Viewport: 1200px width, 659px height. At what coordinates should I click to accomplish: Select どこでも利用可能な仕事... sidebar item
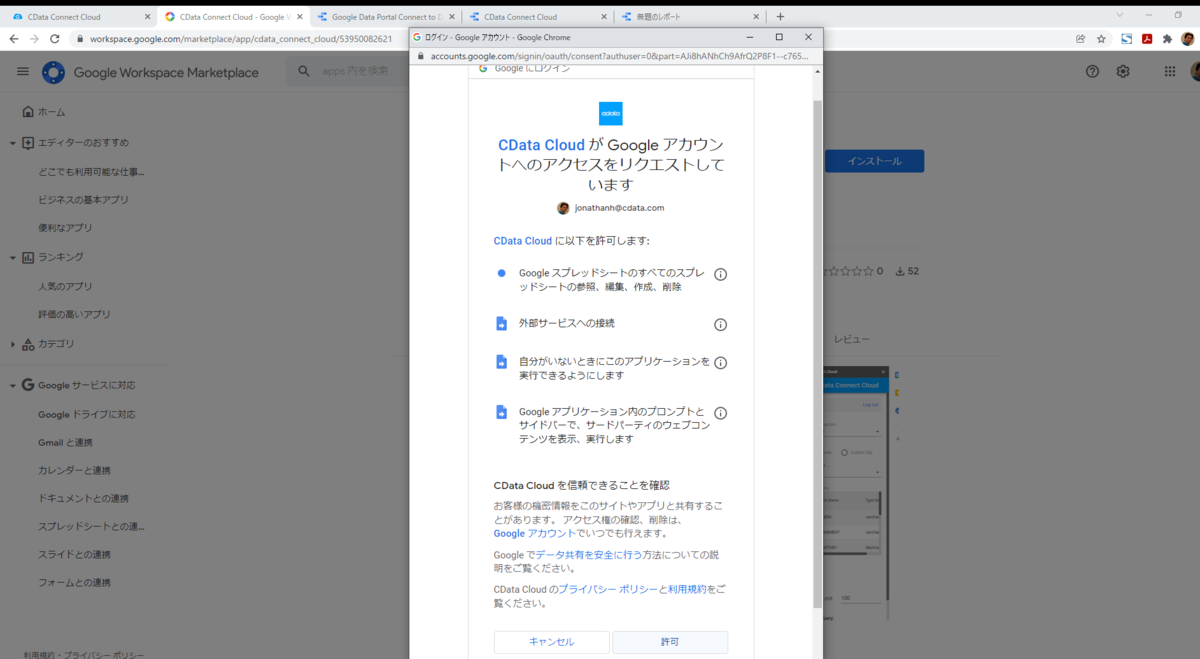coord(91,171)
